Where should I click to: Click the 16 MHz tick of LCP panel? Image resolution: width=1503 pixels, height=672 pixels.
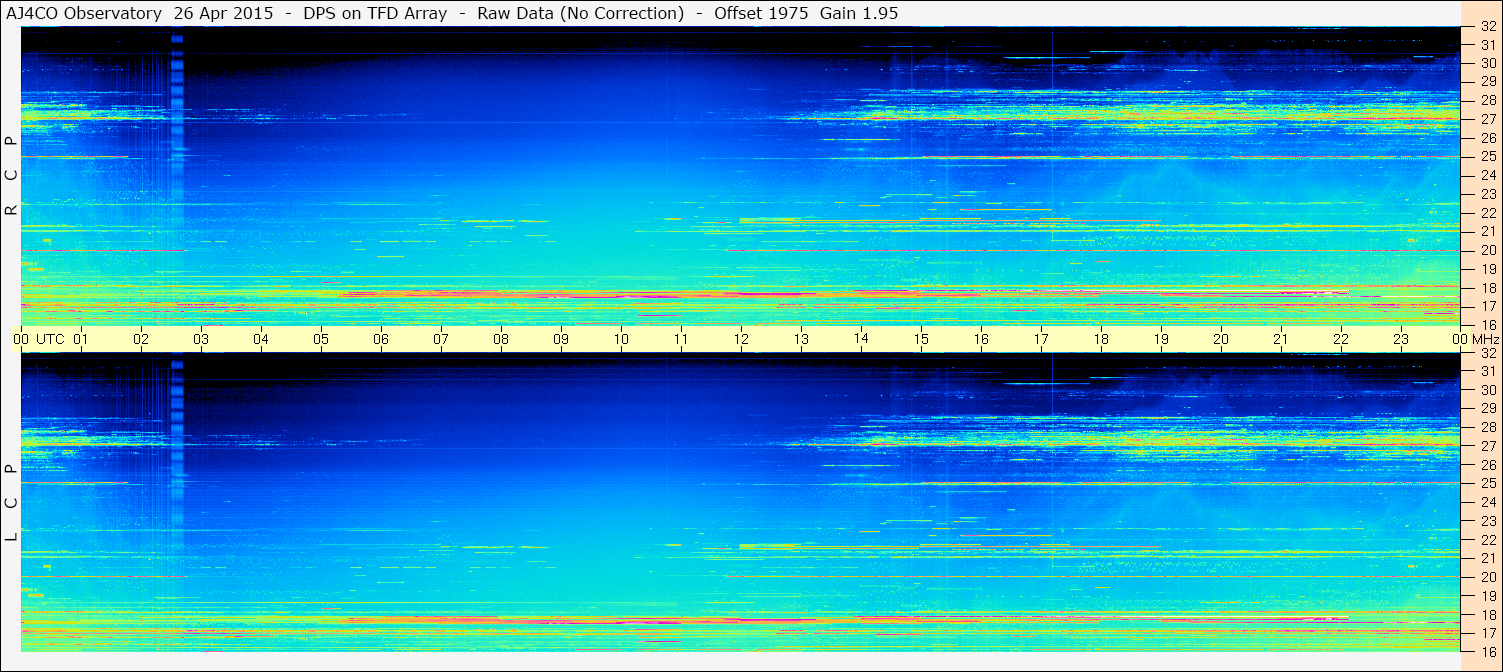[1487, 650]
